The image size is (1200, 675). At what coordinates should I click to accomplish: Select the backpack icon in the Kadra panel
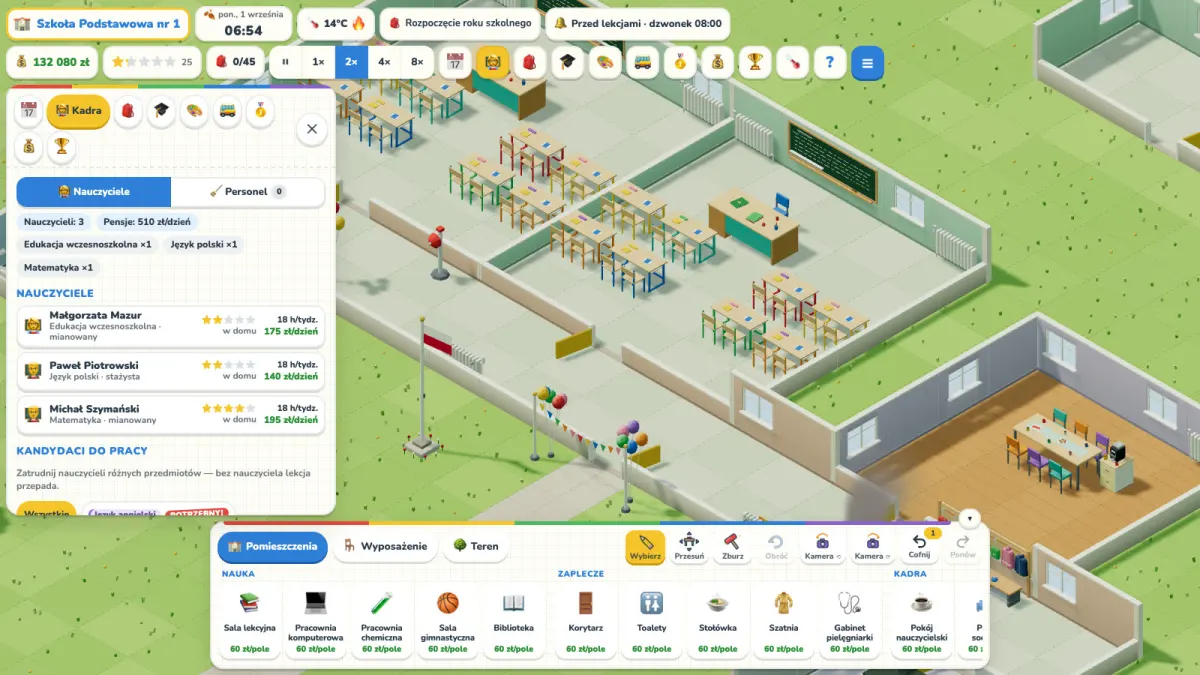coord(128,111)
